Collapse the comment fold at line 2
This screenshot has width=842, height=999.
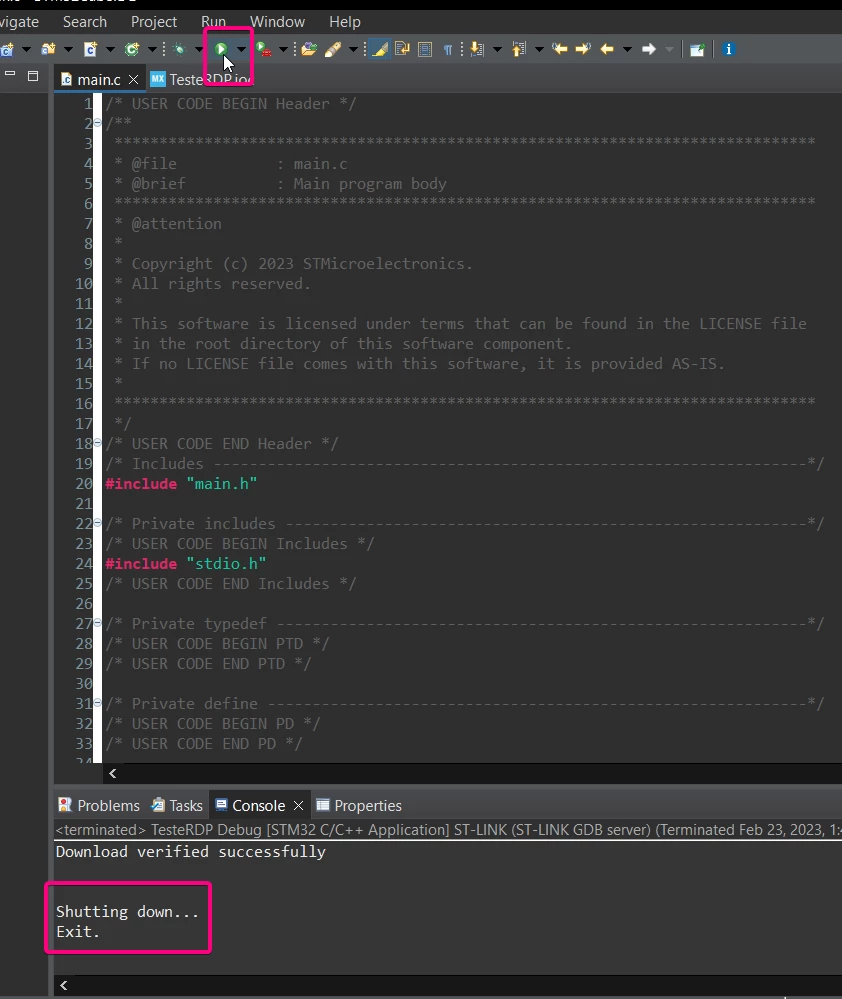(x=97, y=122)
